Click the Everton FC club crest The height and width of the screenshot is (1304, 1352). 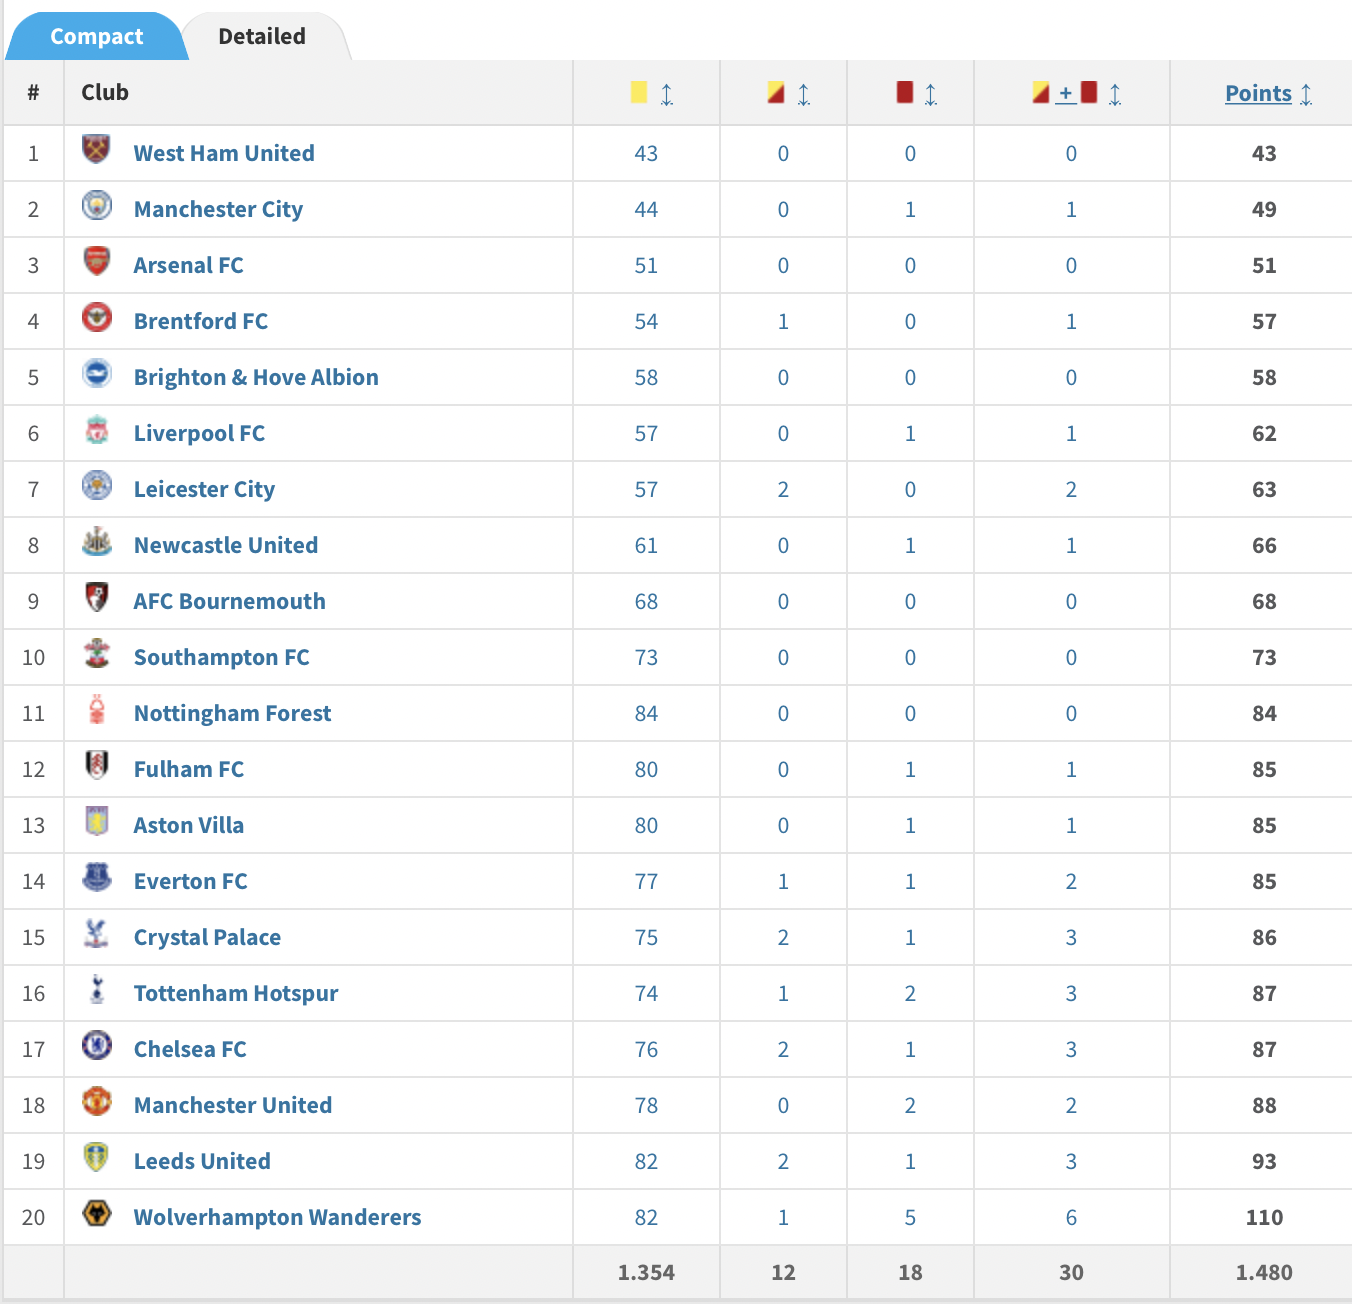97,878
